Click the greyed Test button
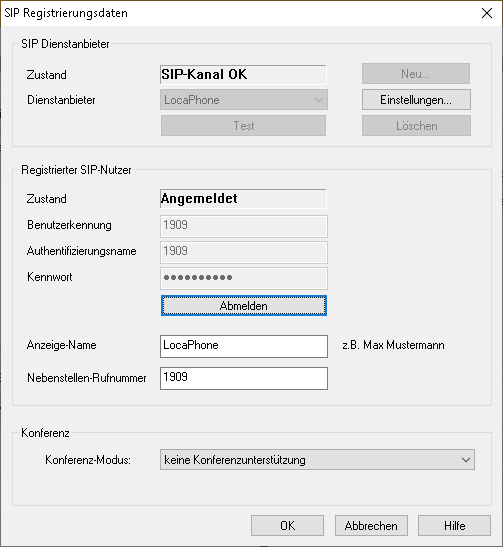This screenshot has width=503, height=547. click(x=244, y=126)
